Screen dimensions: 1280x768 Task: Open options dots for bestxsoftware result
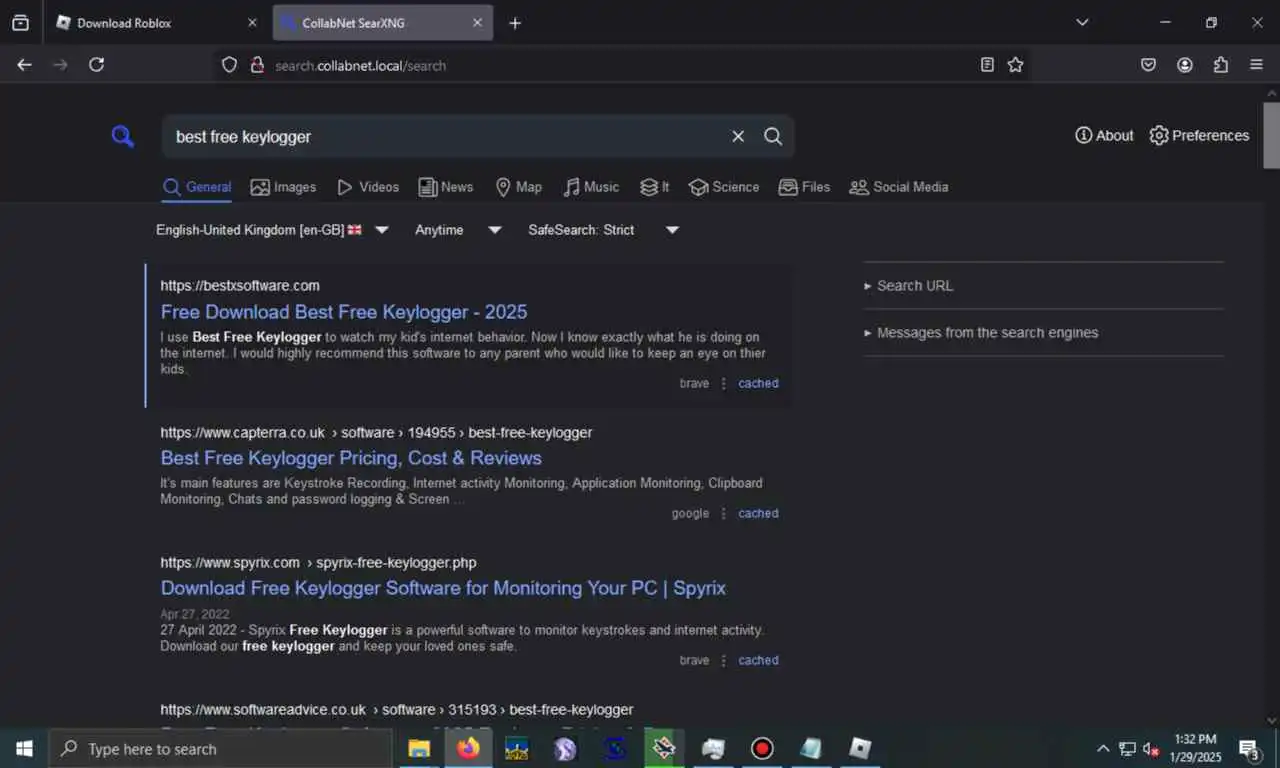(x=724, y=383)
